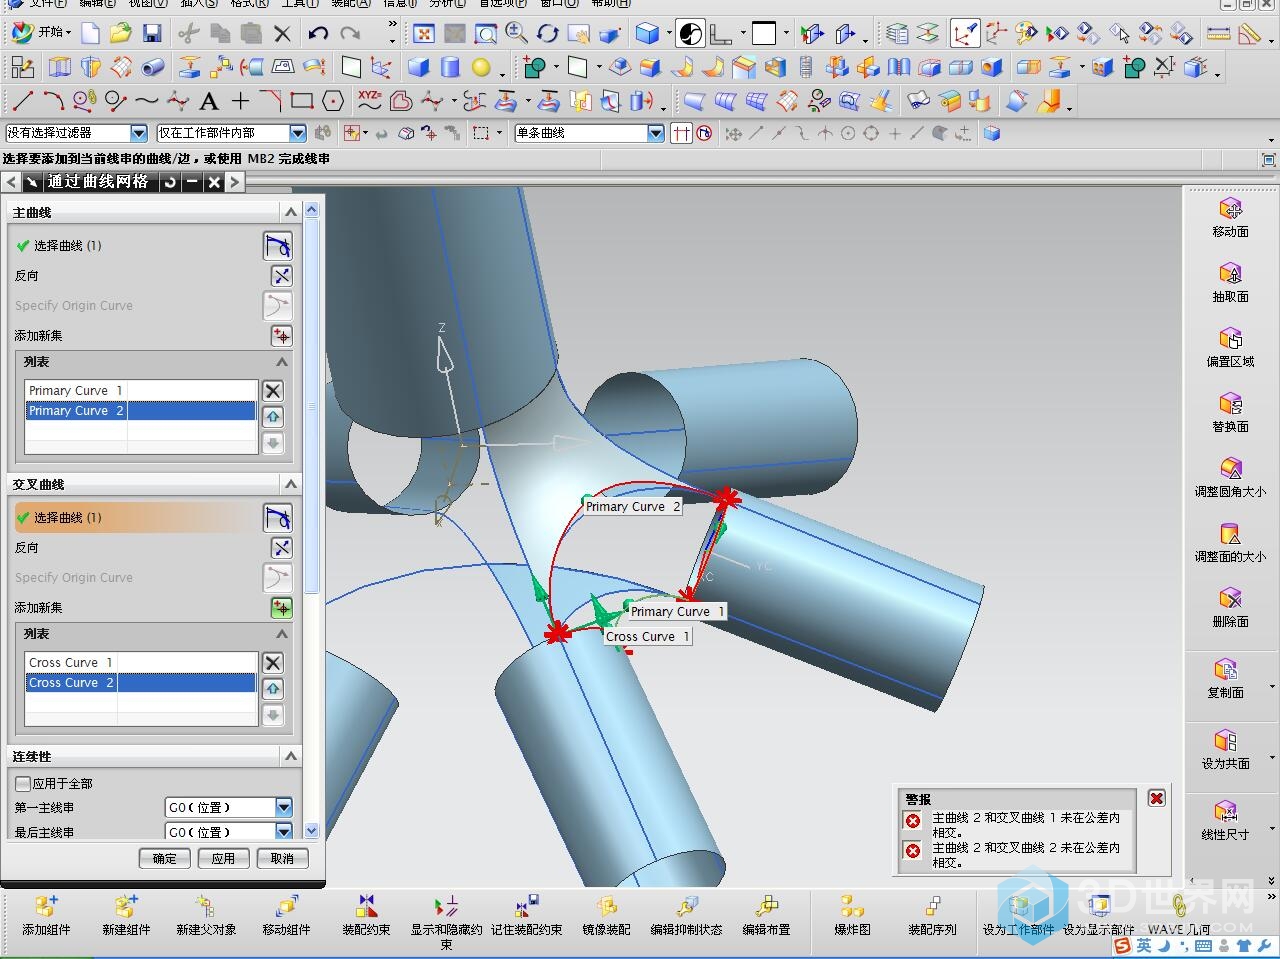Move Primary Curve 2 up in list
The height and width of the screenshot is (959, 1280).
(x=272, y=417)
